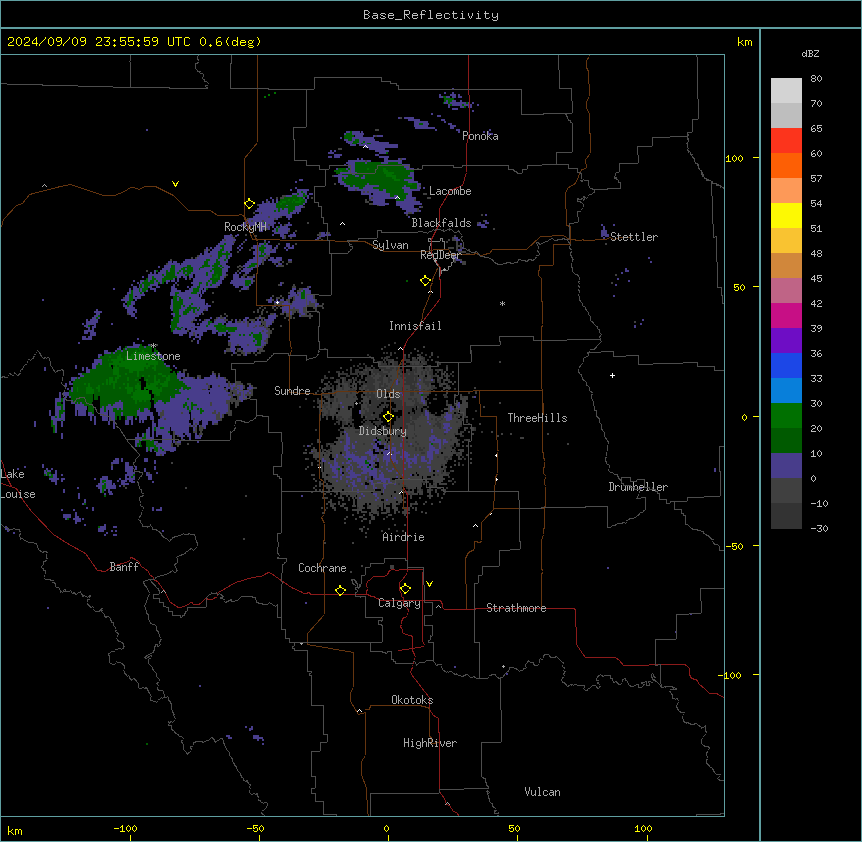Click the Didsbury label
The image size is (862, 842).
pyautogui.click(x=383, y=431)
